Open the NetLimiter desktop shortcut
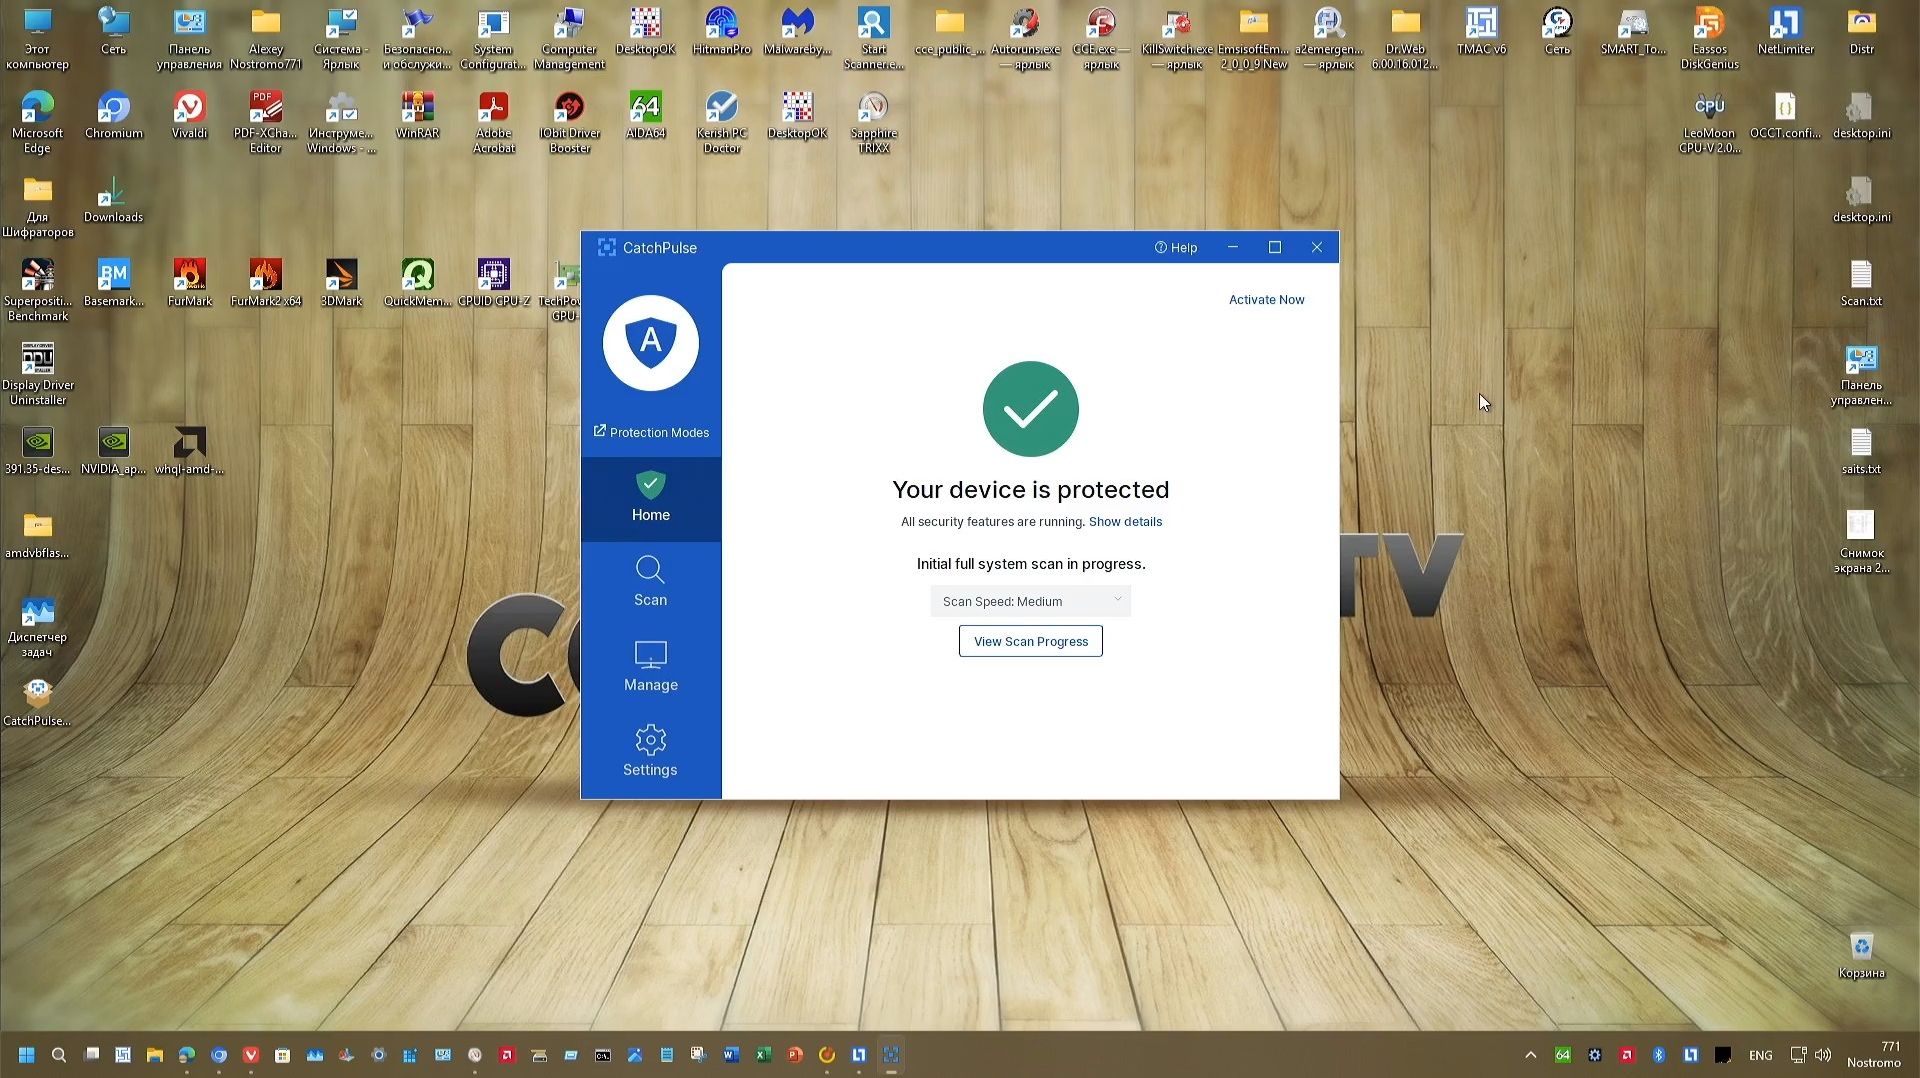The width and height of the screenshot is (1920, 1078). point(1785,32)
